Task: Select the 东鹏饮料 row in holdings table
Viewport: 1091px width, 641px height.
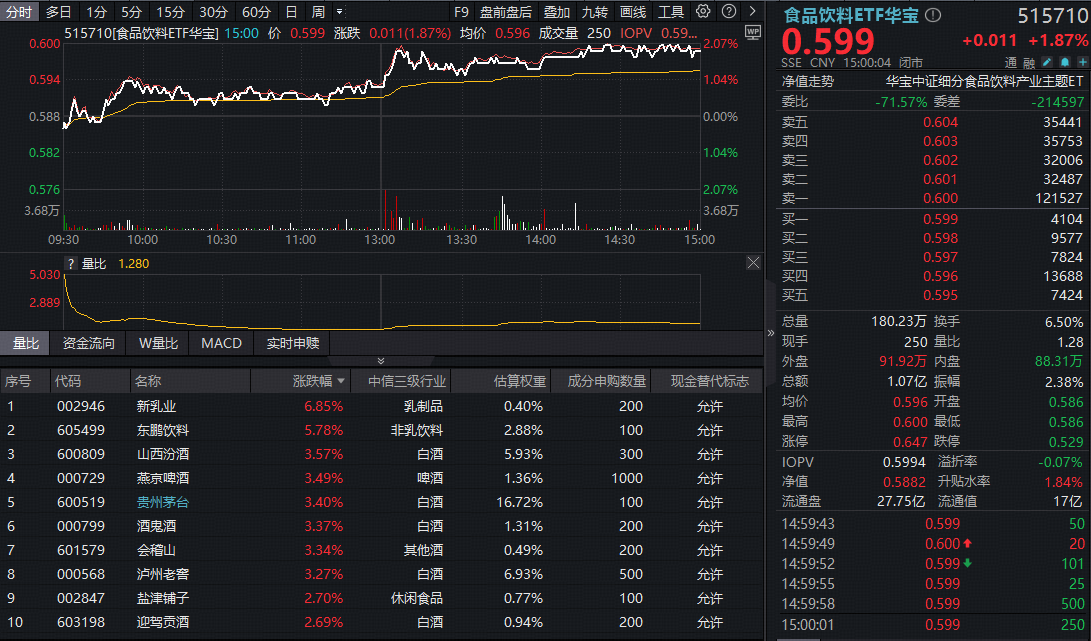Action: [x=163, y=430]
